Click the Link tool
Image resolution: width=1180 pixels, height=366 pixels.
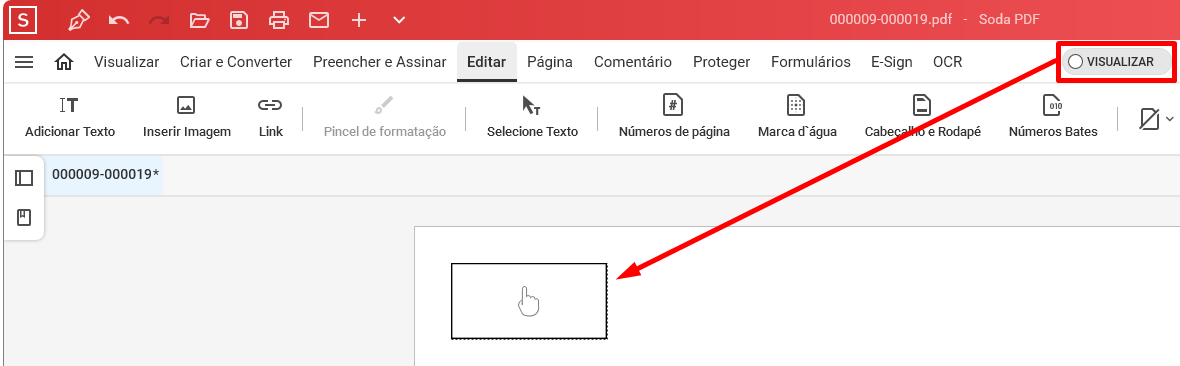(x=270, y=117)
